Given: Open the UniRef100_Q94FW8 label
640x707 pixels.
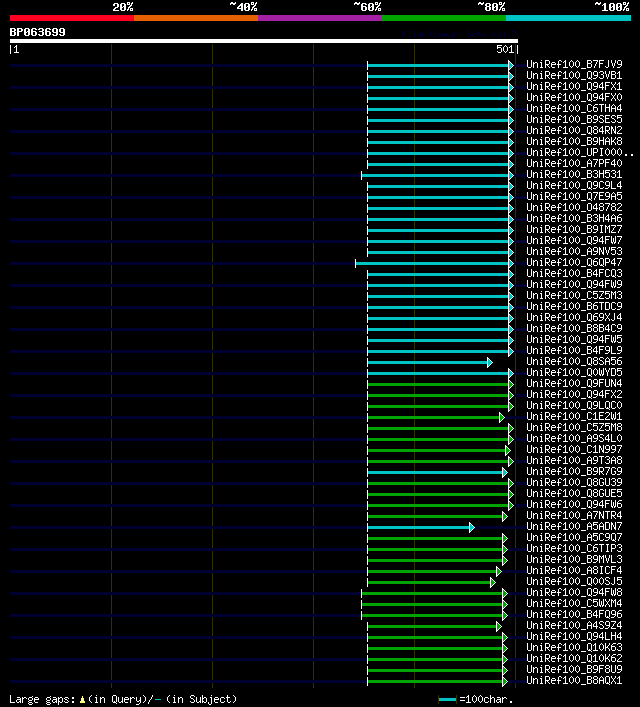Looking at the screenshot, I should click(x=574, y=592).
